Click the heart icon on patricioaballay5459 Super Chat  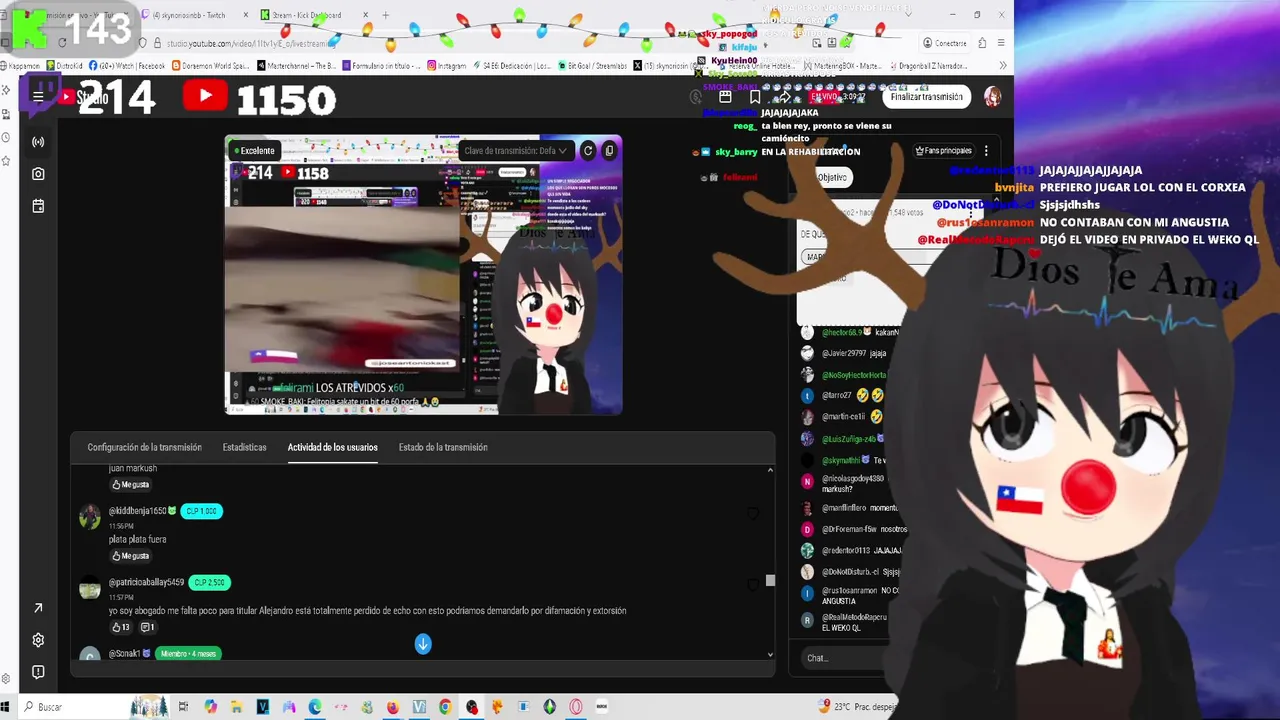coord(753,585)
